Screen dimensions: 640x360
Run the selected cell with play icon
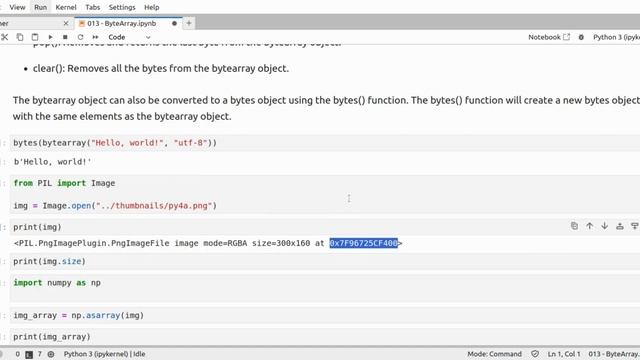point(50,37)
